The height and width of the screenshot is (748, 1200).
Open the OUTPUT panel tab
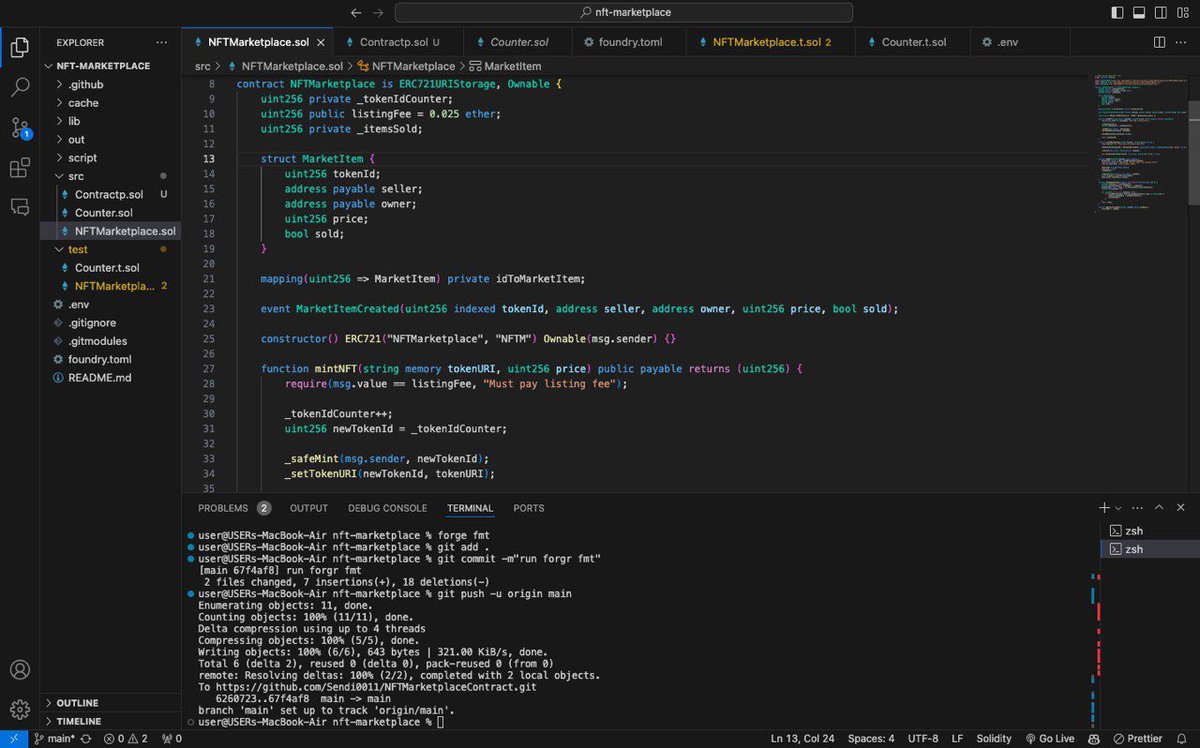click(x=309, y=508)
